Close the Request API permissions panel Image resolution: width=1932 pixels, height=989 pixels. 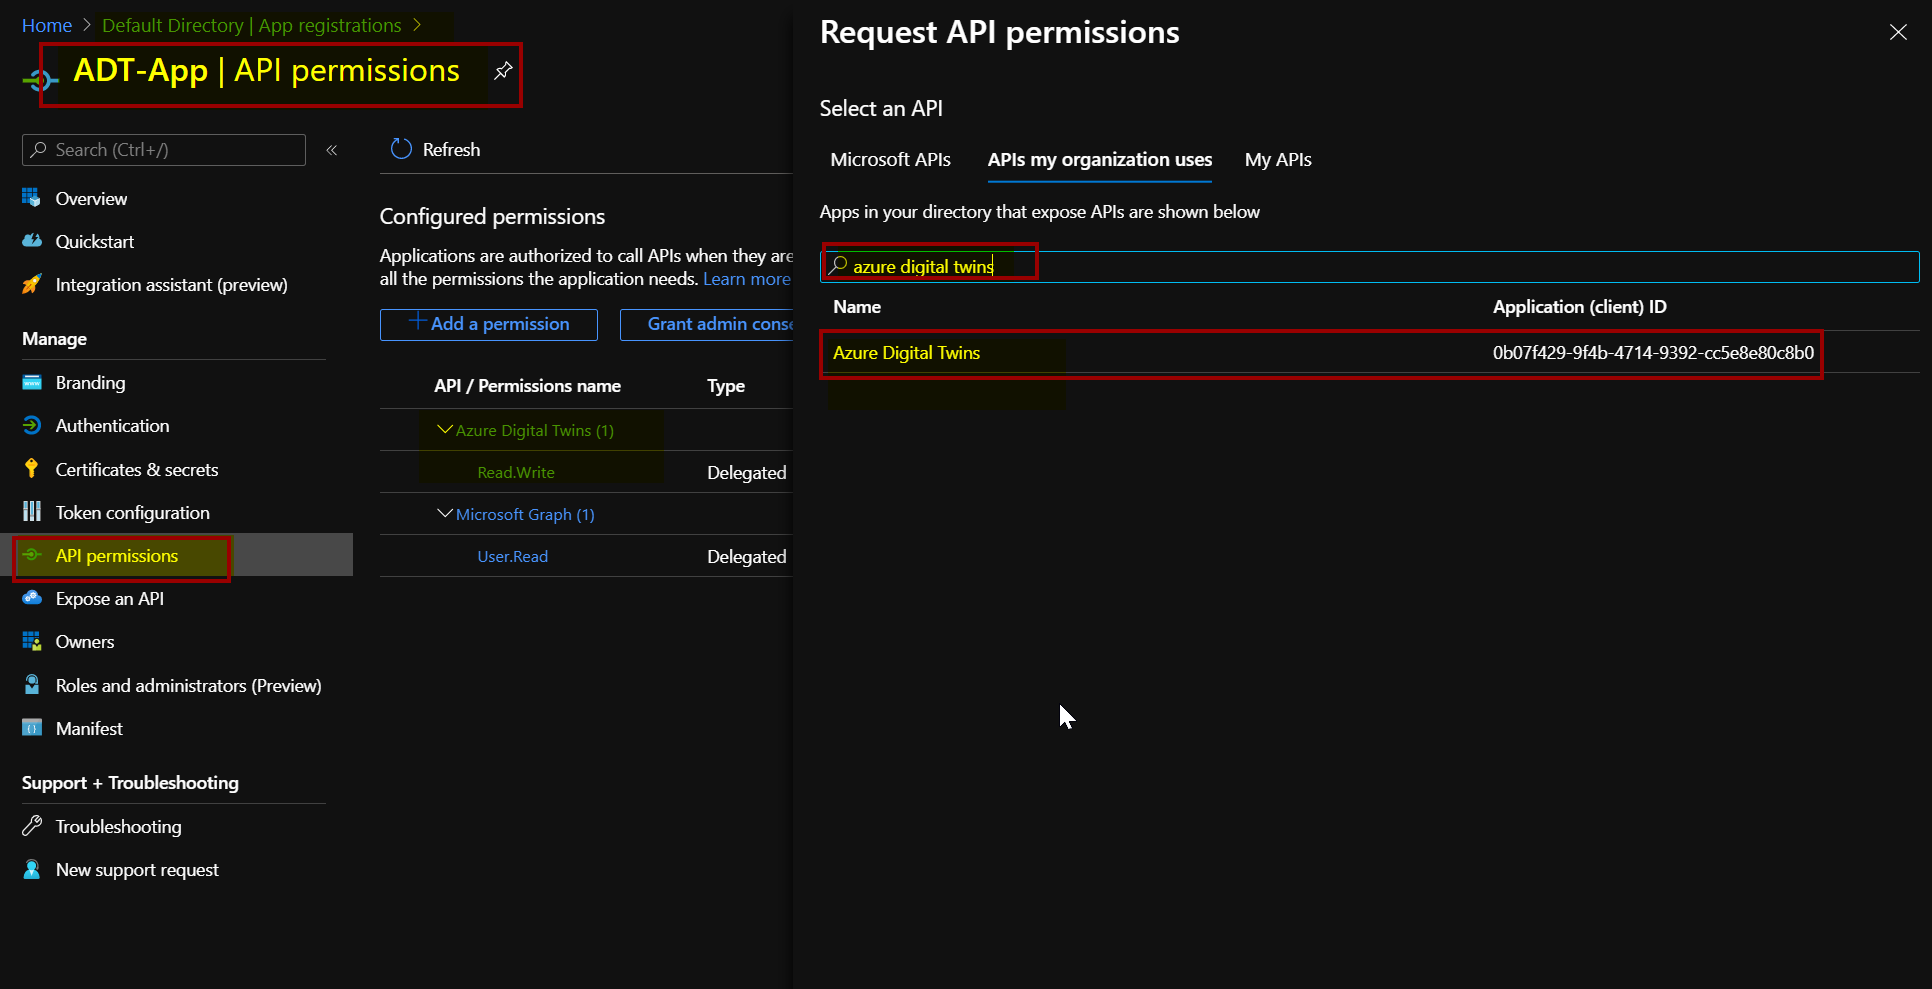pos(1898,32)
